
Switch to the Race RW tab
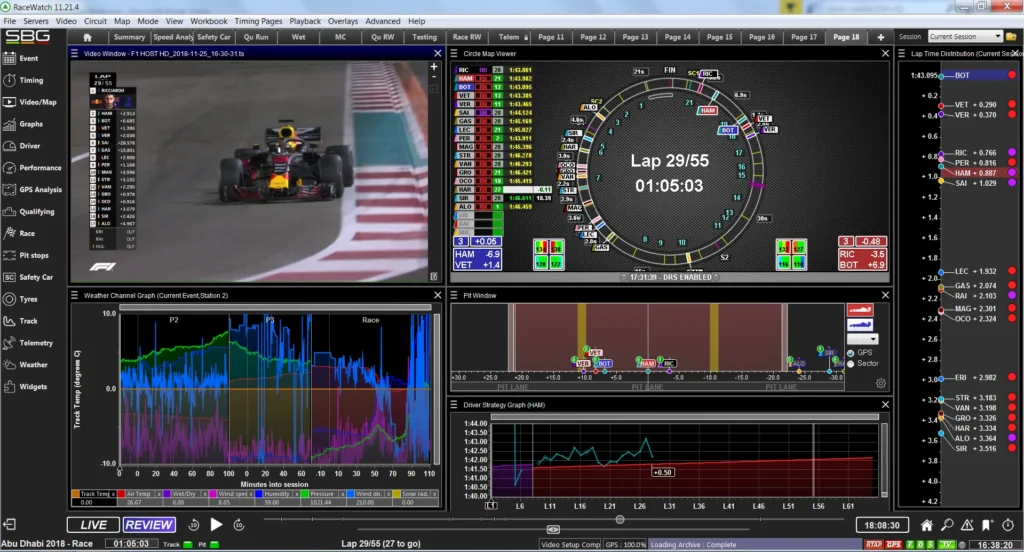[x=467, y=37]
